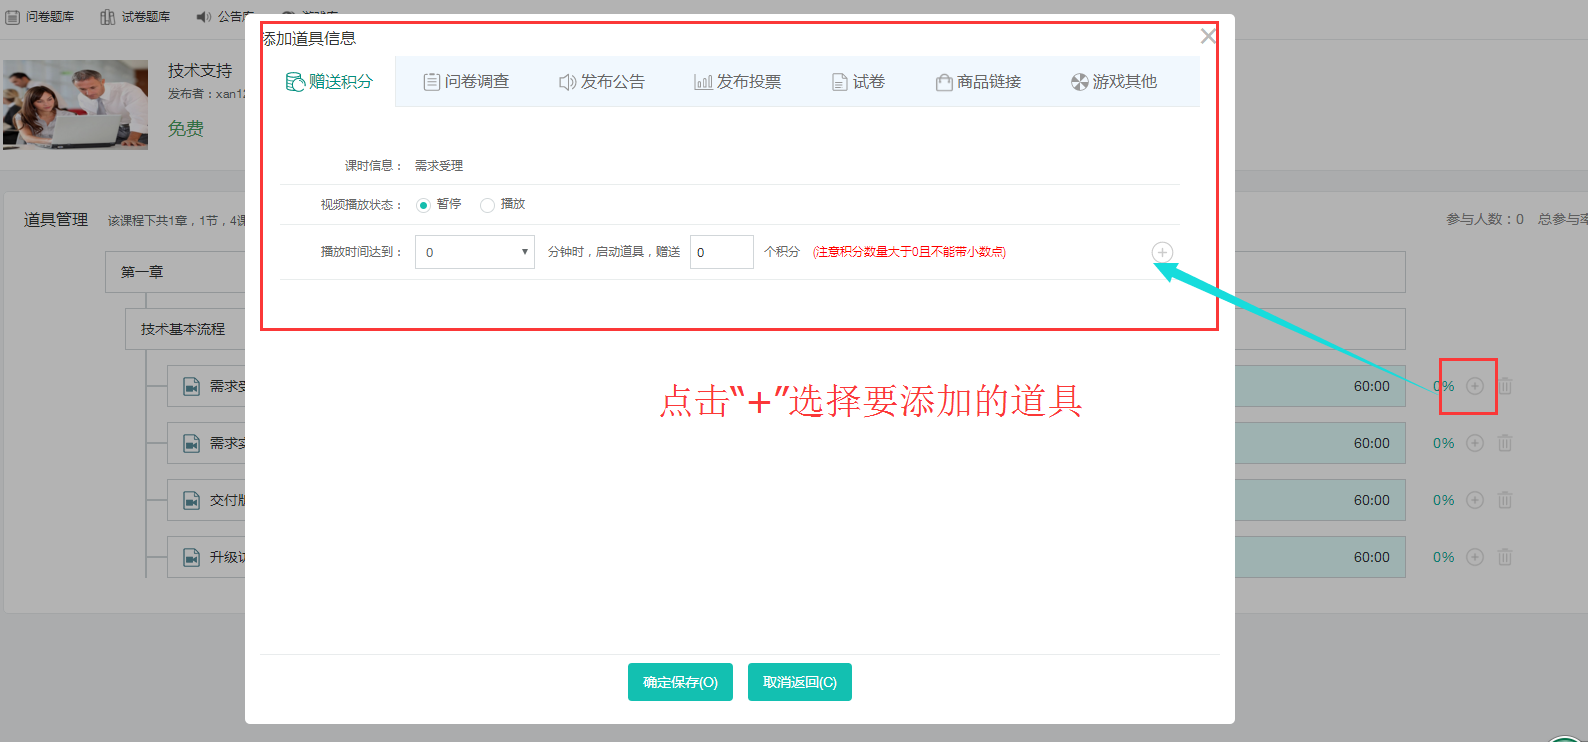Click the 赠送 points input field
Screen dimensions: 1588x742
(722, 252)
